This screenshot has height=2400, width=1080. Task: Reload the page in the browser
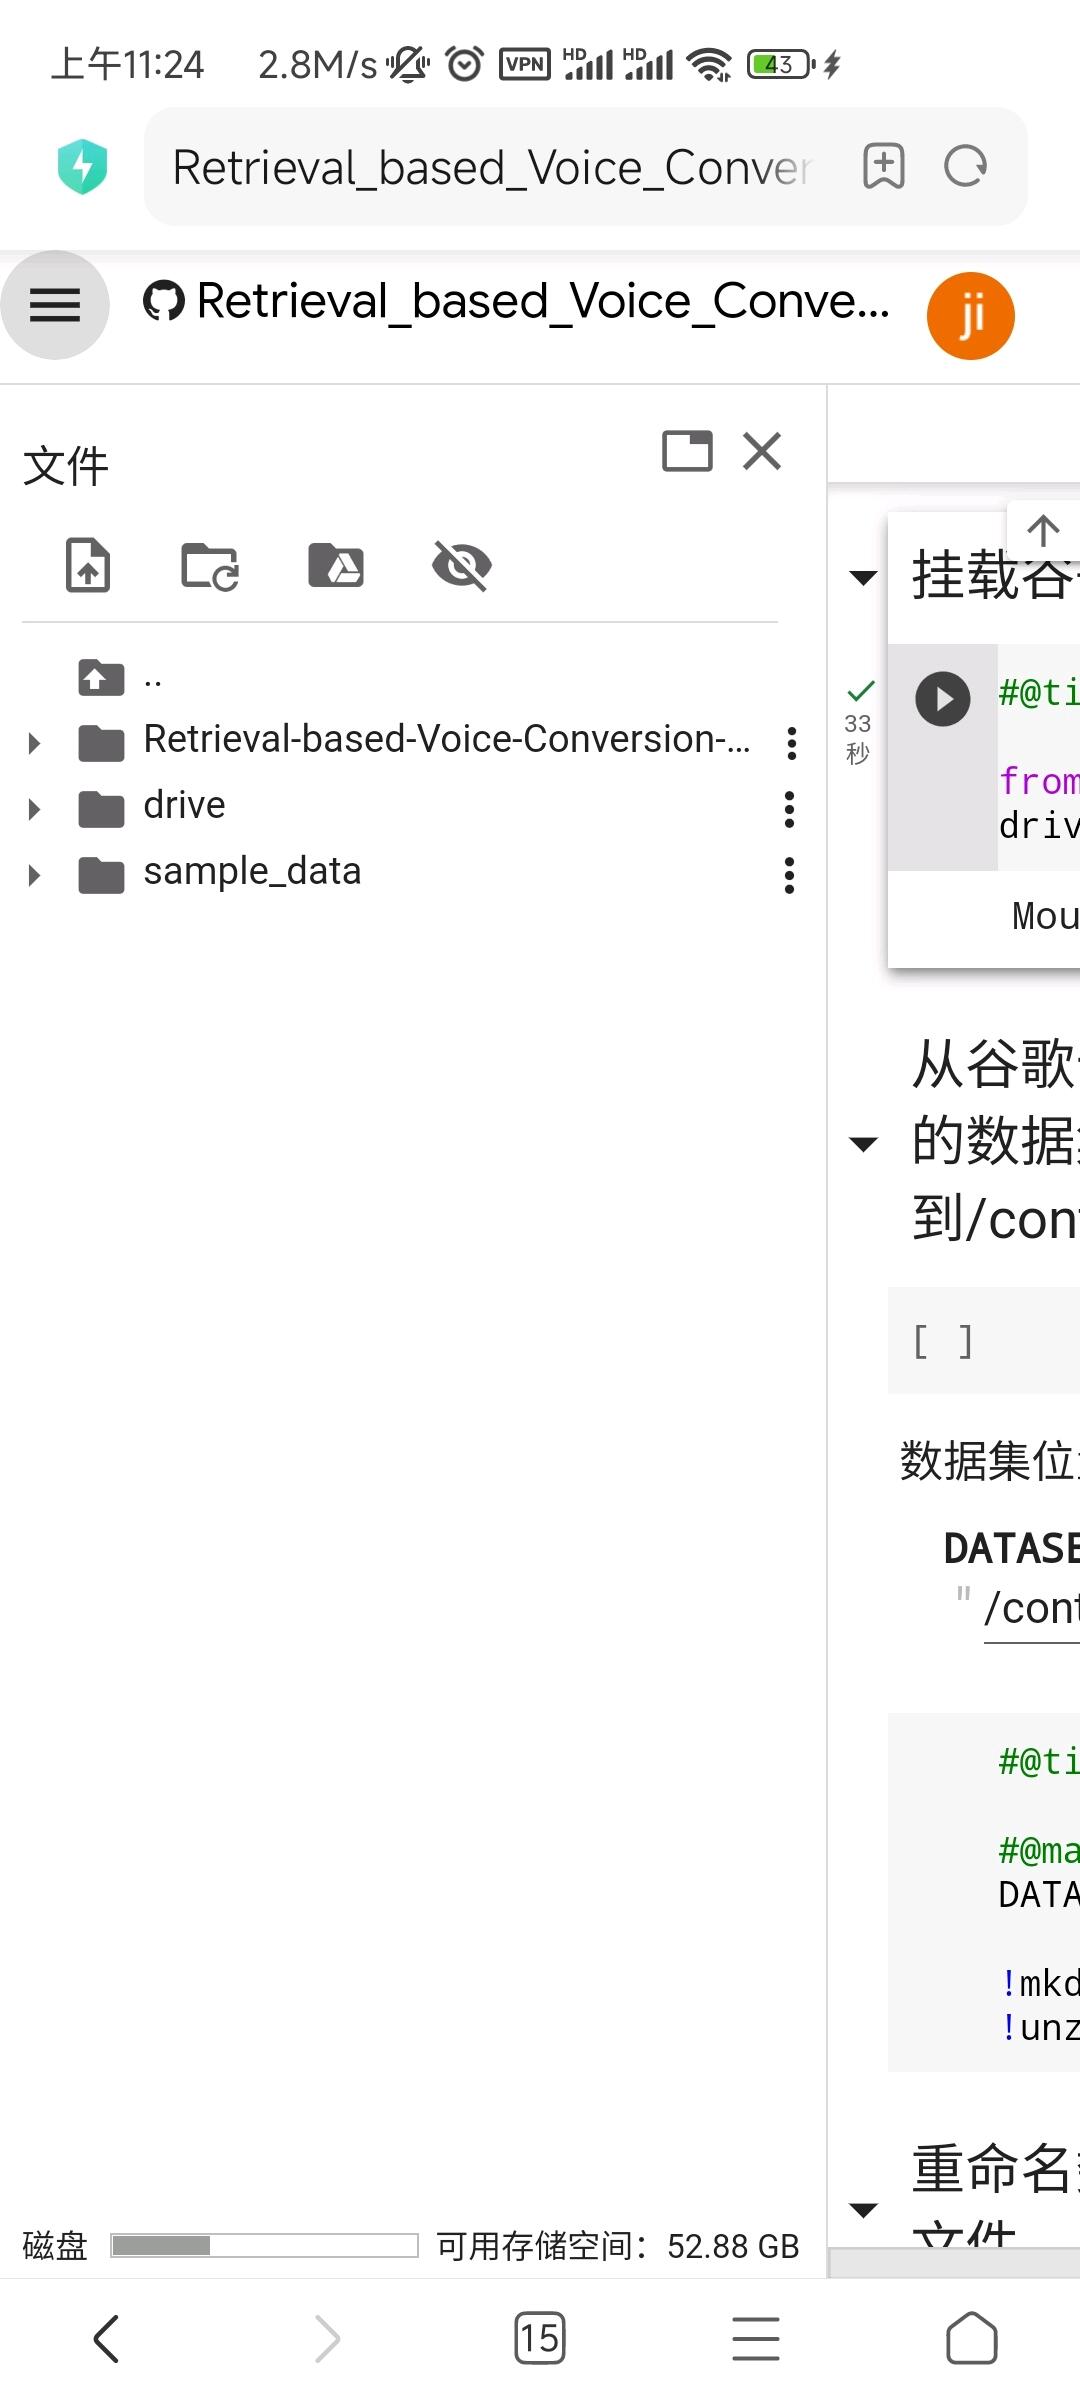(965, 166)
